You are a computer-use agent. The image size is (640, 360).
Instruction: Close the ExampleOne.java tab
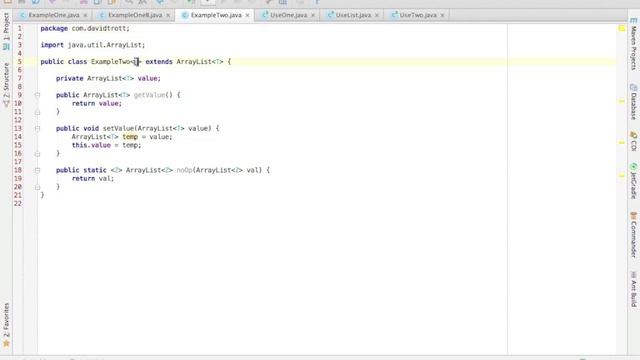[85, 15]
